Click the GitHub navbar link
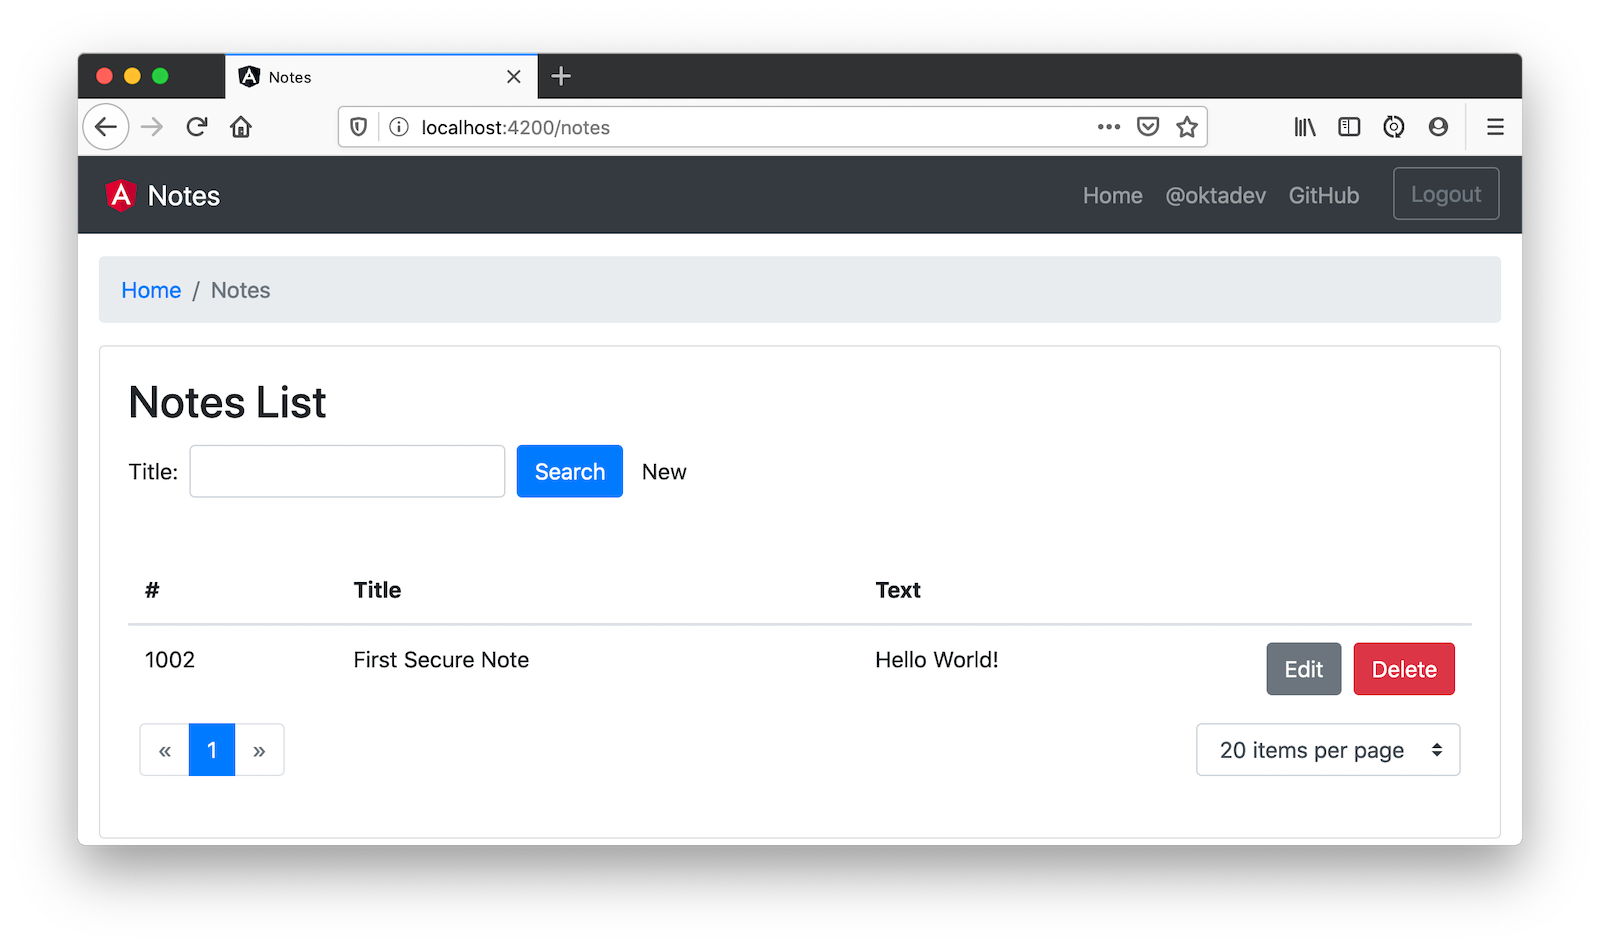Screen dimensions: 1600x948 [x=1323, y=195]
